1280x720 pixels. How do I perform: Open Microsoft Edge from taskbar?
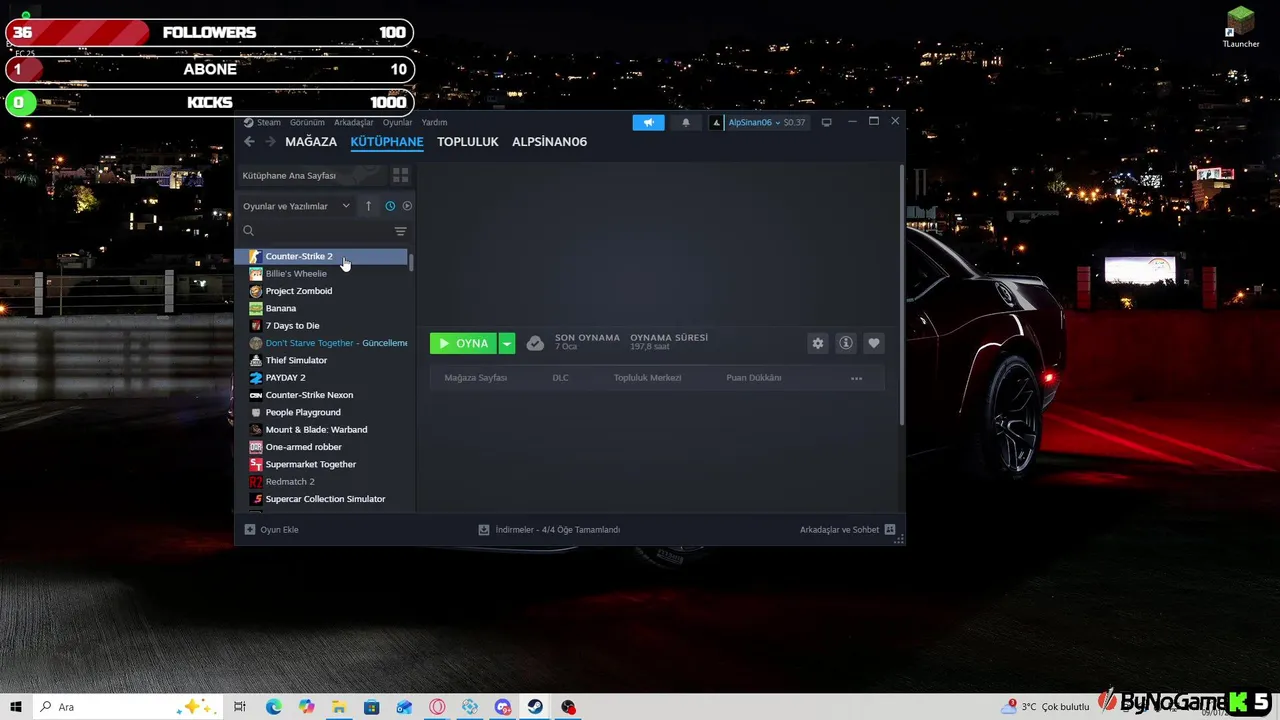tap(273, 707)
